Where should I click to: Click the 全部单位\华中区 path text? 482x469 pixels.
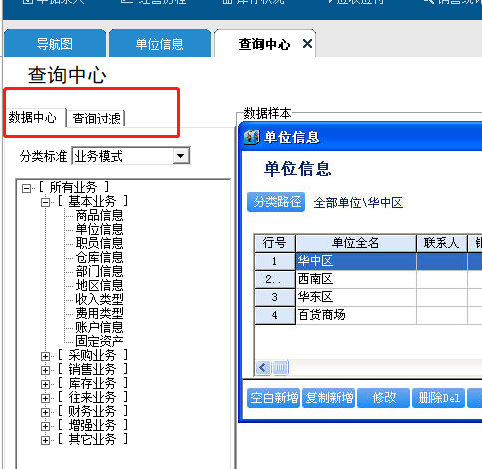[x=358, y=203]
